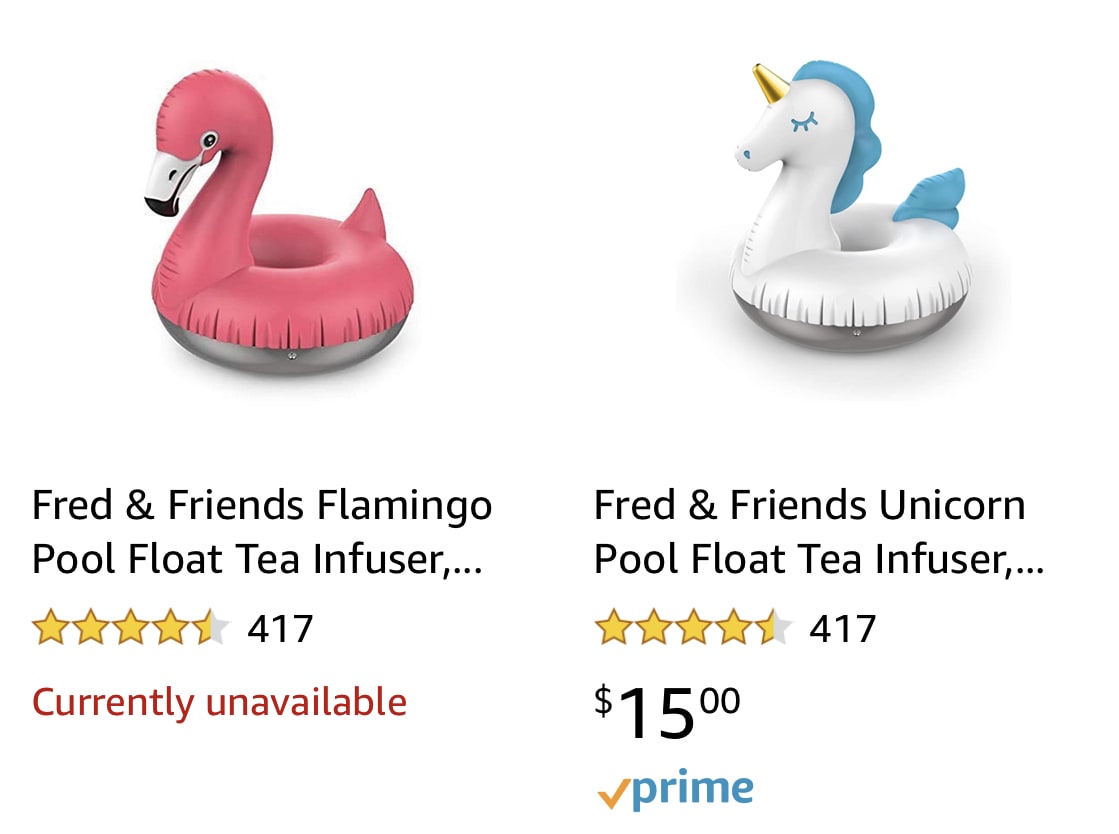Click the Currently unavailable label

pyautogui.click(x=220, y=701)
